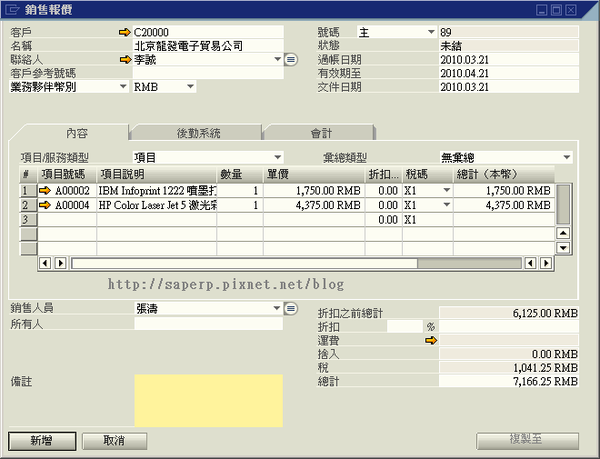Screen dimensions: 600x459
Task: Click 過帳日期 field 2010.03.21
Action: pos(509,60)
